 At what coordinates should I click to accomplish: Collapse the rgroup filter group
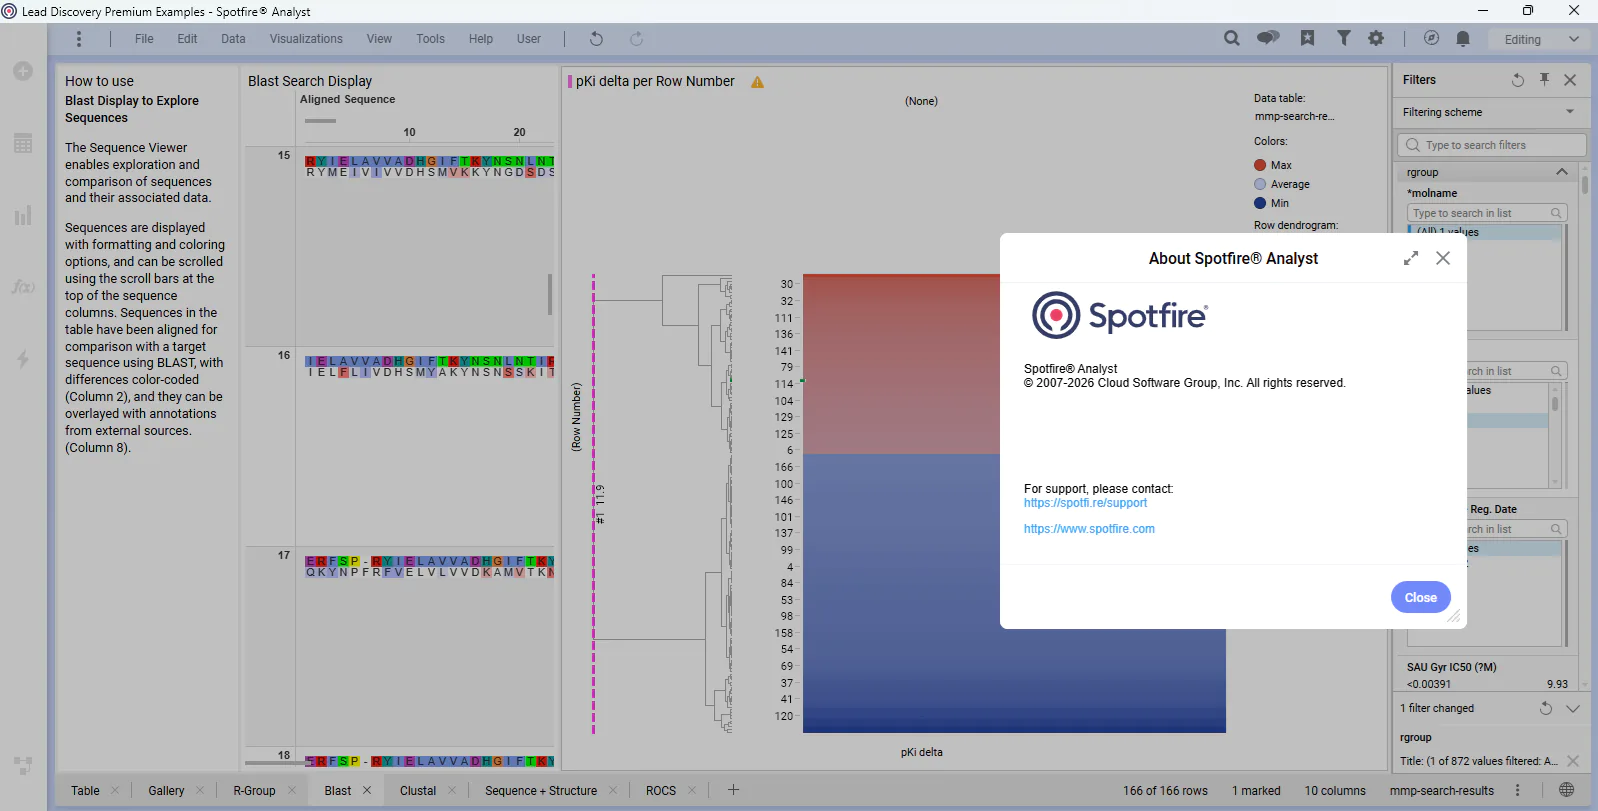(x=1562, y=172)
